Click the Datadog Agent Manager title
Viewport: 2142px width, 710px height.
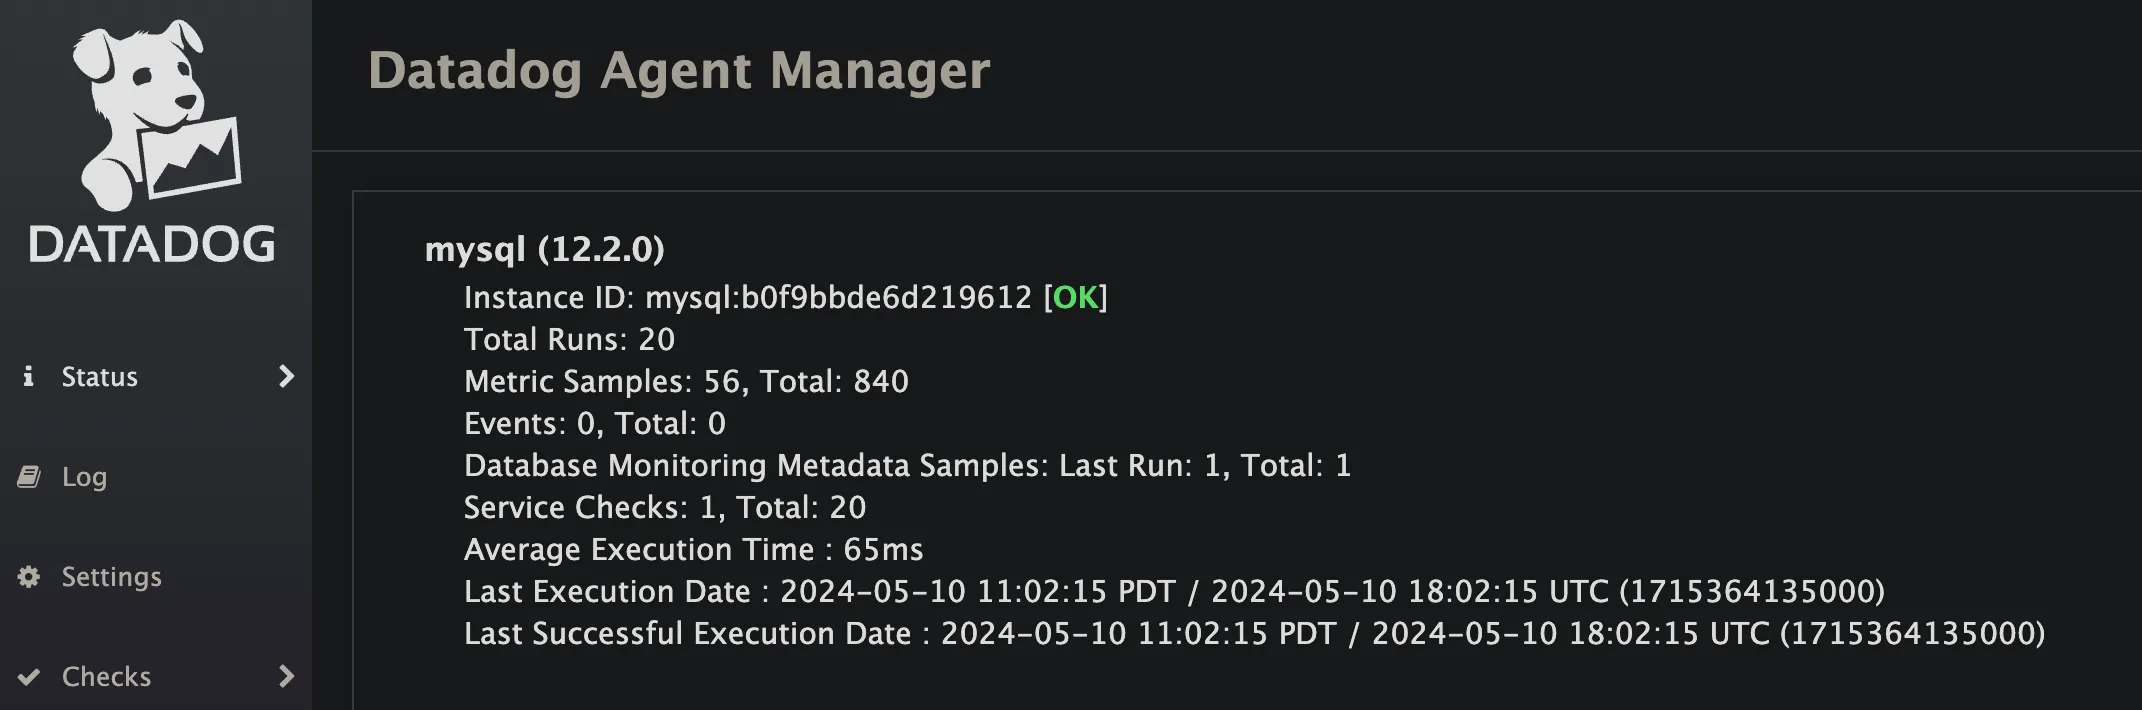(x=679, y=71)
